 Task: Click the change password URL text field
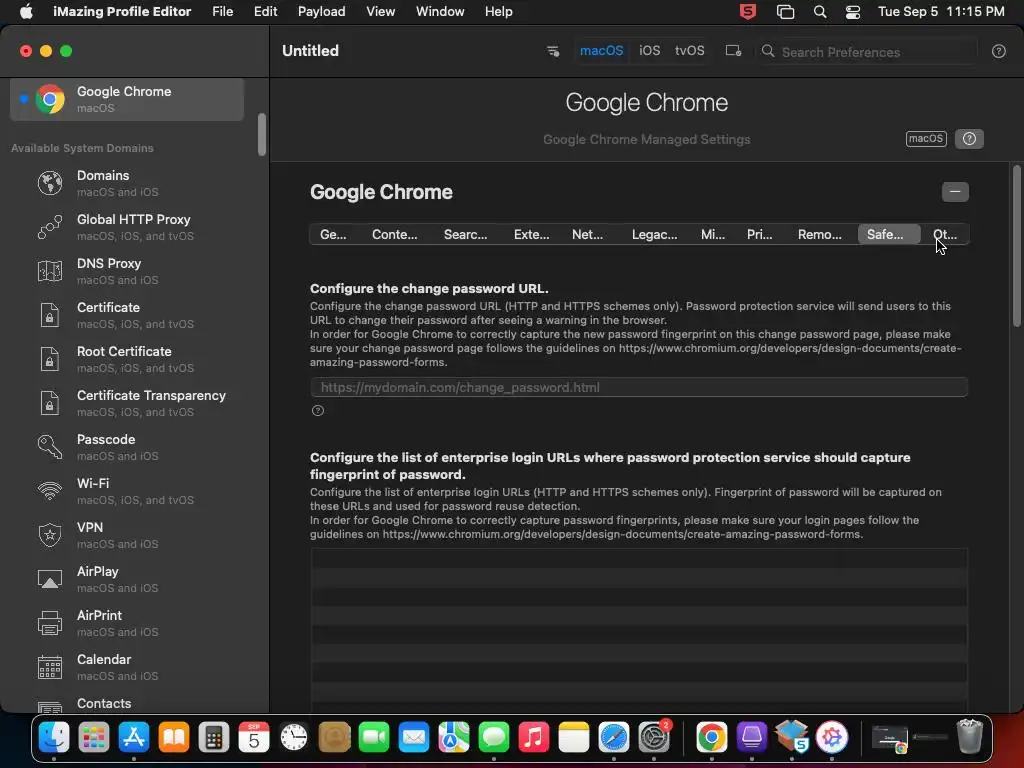tap(639, 387)
